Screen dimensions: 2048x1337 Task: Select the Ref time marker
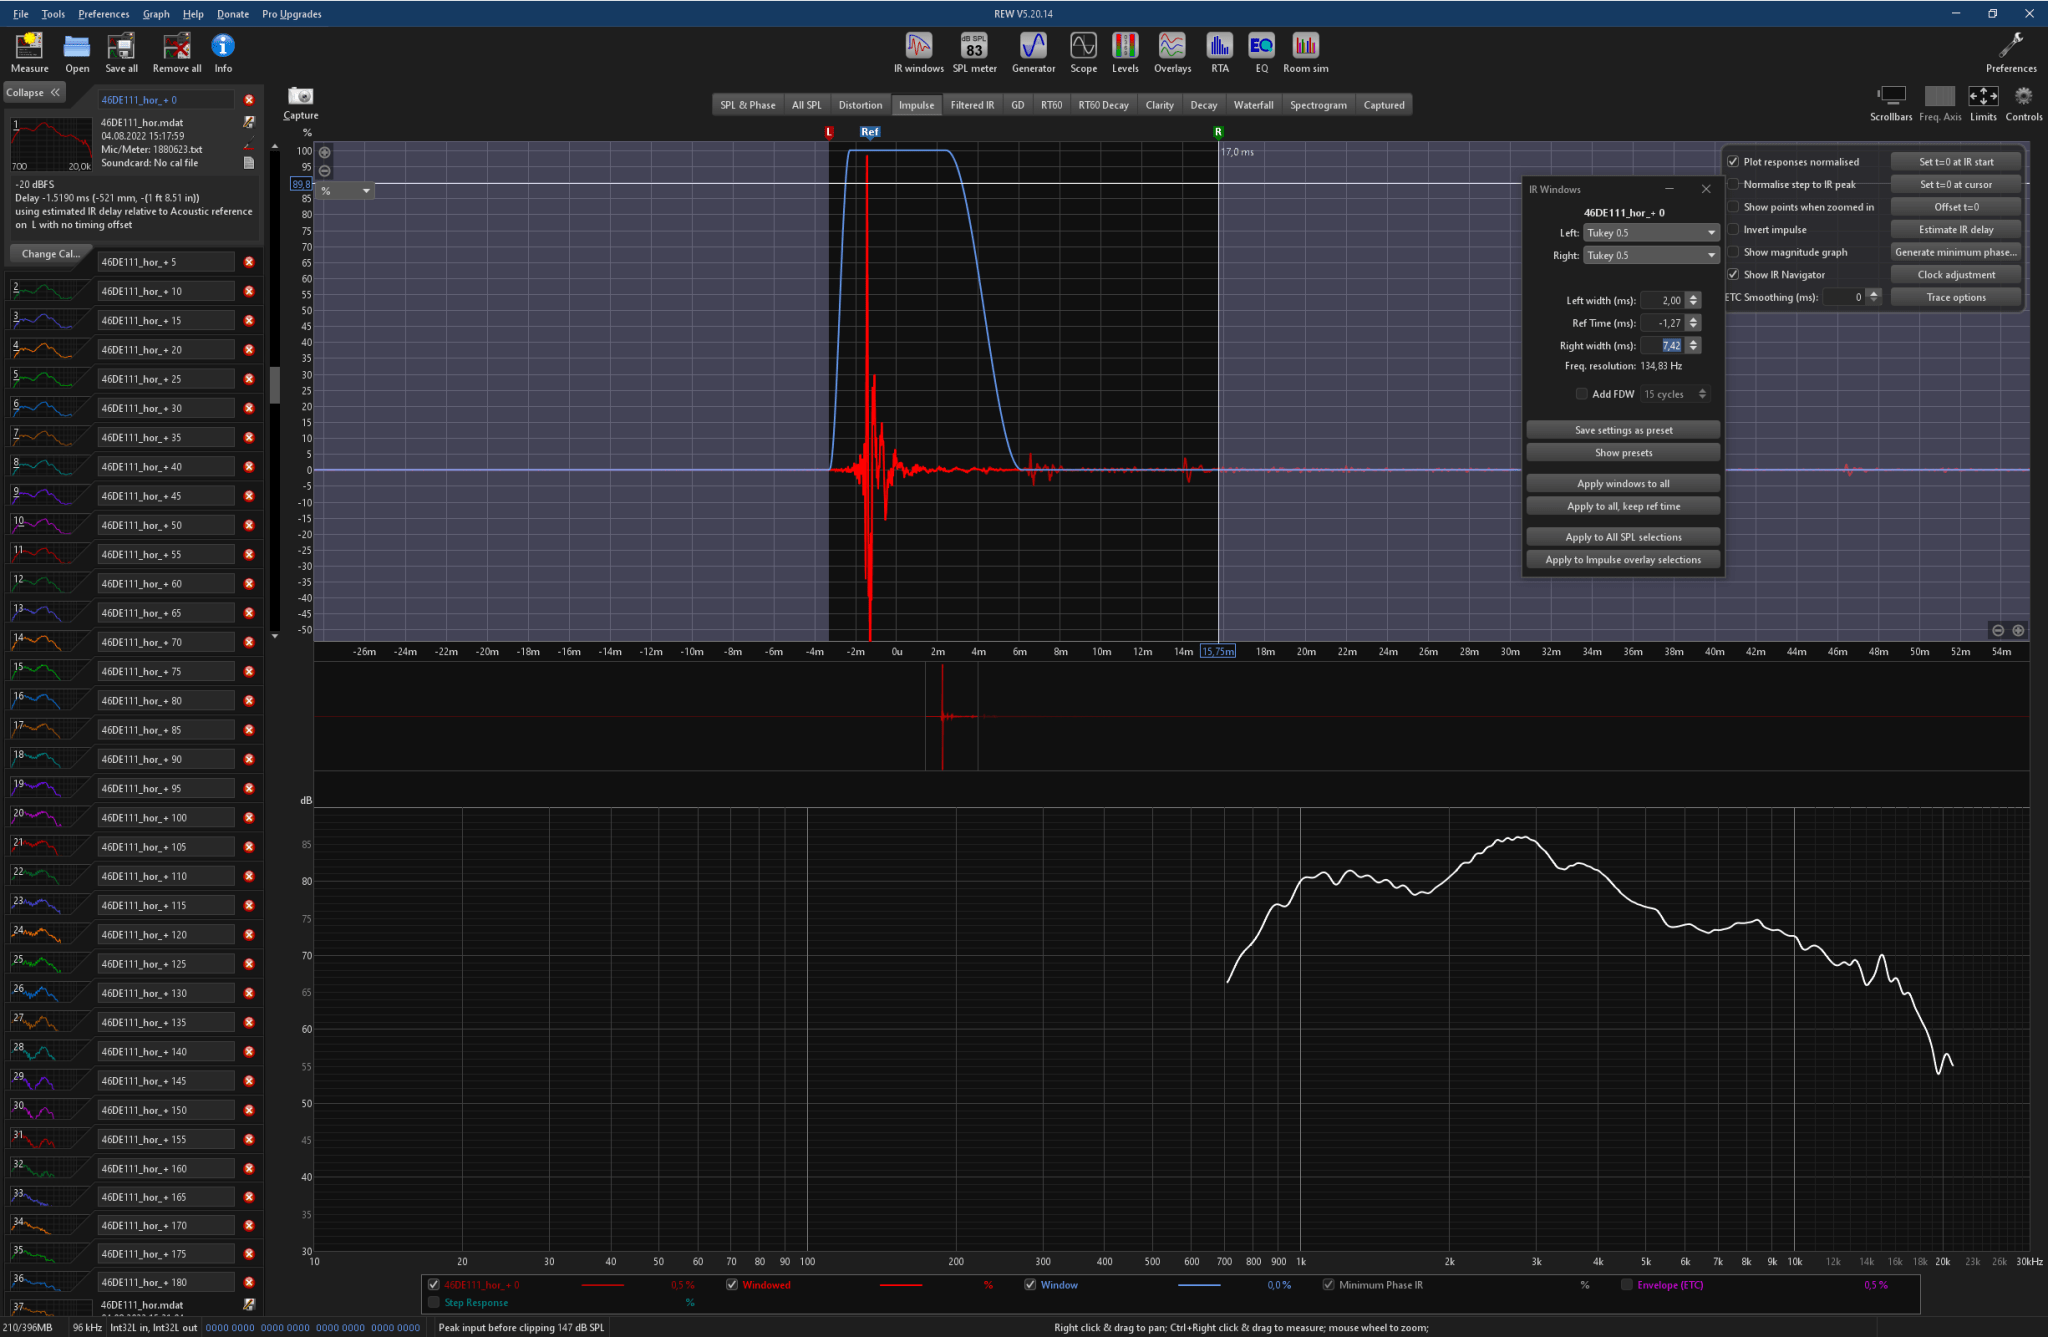[x=870, y=132]
